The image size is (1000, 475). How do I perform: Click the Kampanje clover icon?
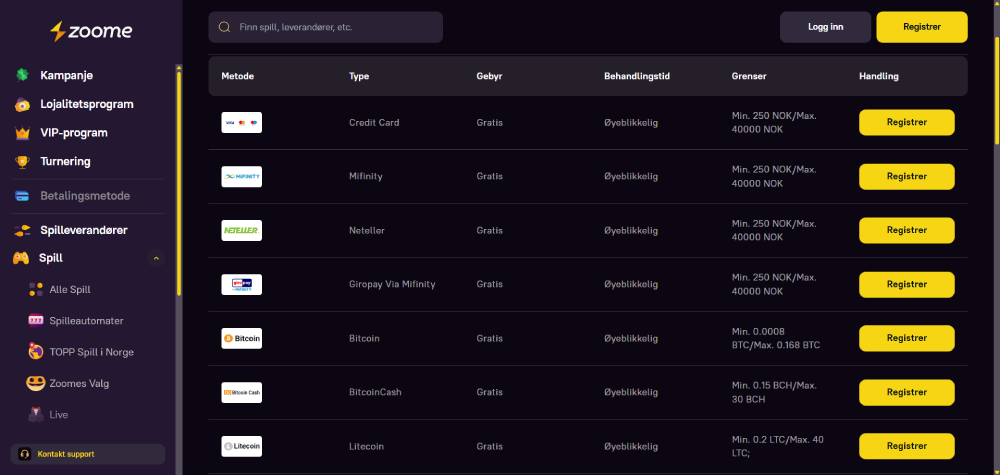21,75
